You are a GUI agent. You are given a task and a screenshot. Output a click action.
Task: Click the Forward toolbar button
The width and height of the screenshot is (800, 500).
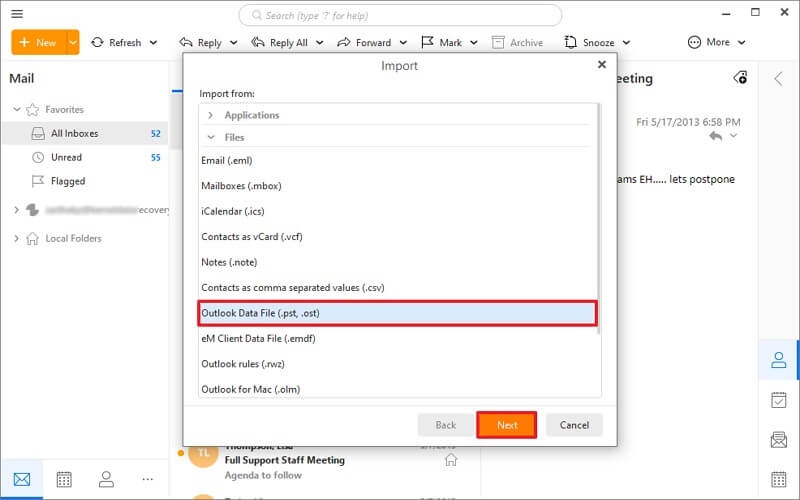click(364, 42)
